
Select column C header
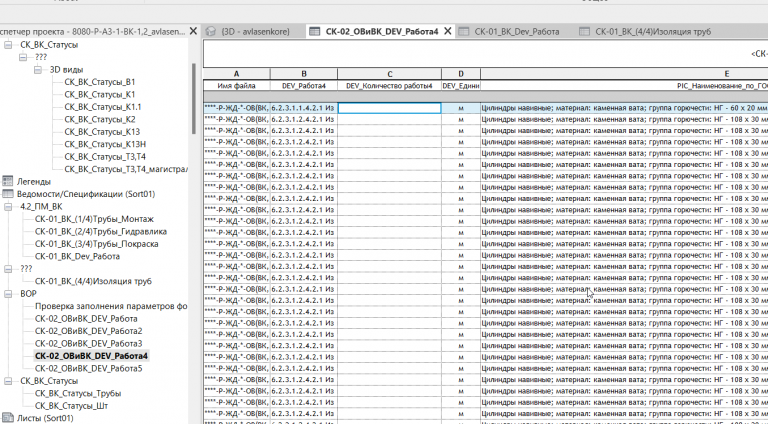pyautogui.click(x=389, y=74)
